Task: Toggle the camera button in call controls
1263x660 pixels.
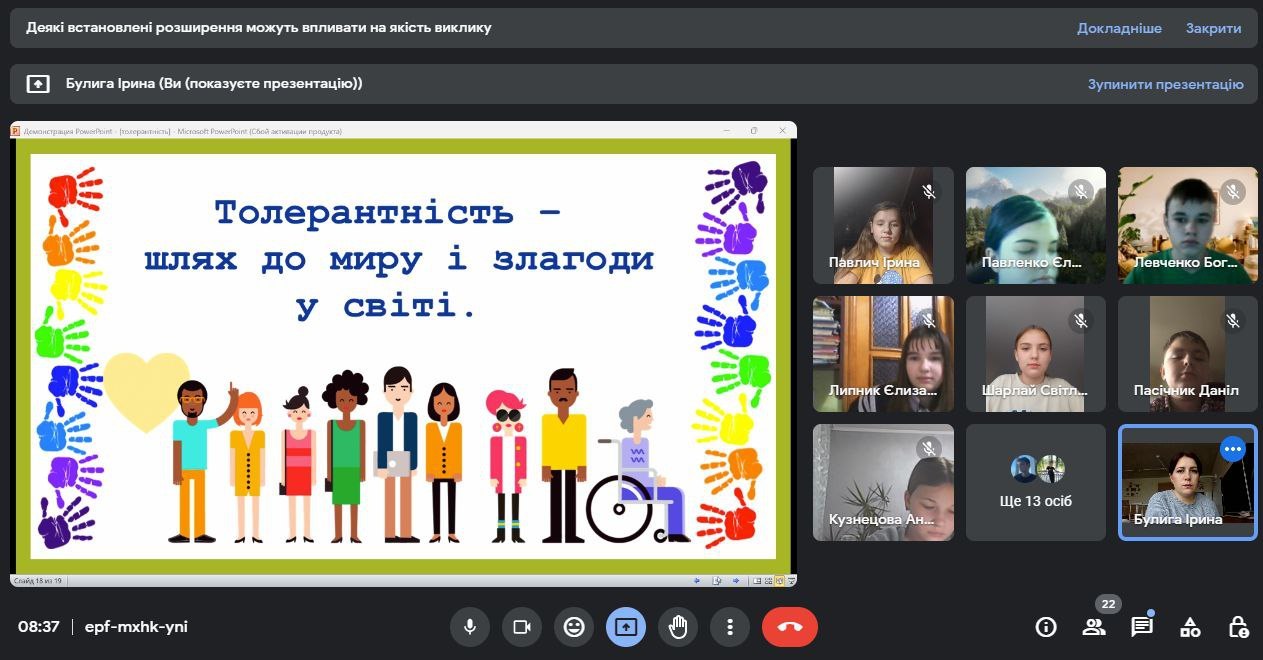Action: (x=521, y=627)
